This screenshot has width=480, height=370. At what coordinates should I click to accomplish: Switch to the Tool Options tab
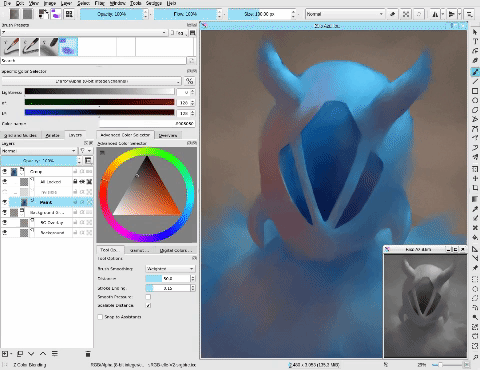(x=110, y=250)
